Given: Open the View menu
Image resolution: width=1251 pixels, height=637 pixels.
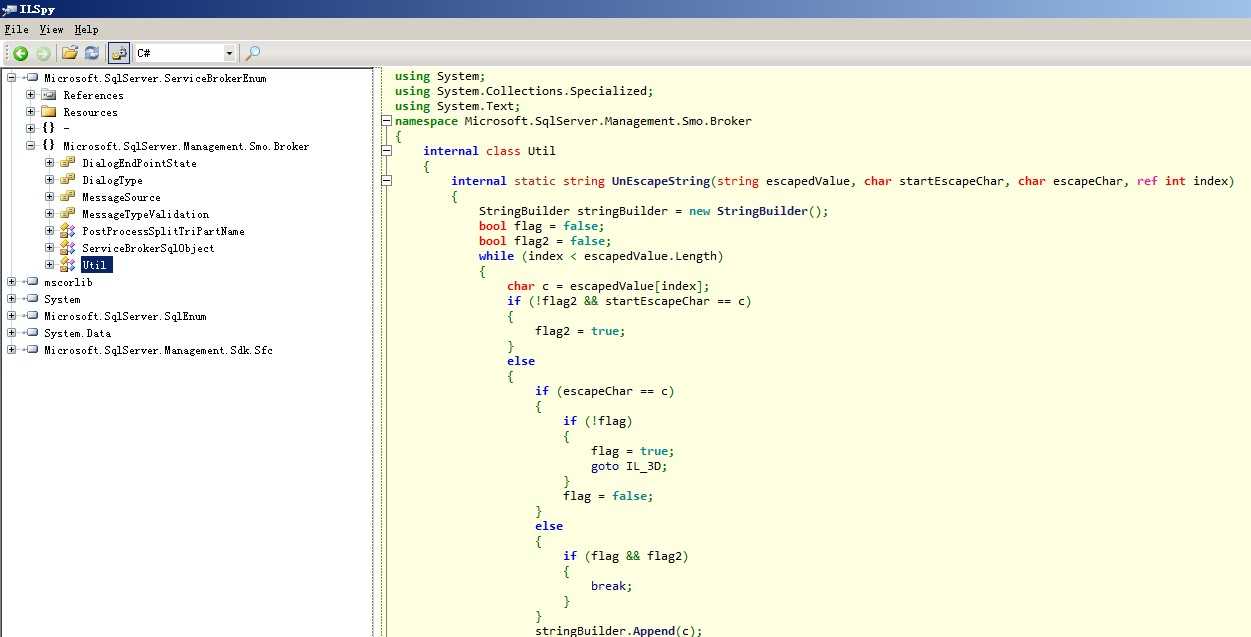Looking at the screenshot, I should pos(51,30).
